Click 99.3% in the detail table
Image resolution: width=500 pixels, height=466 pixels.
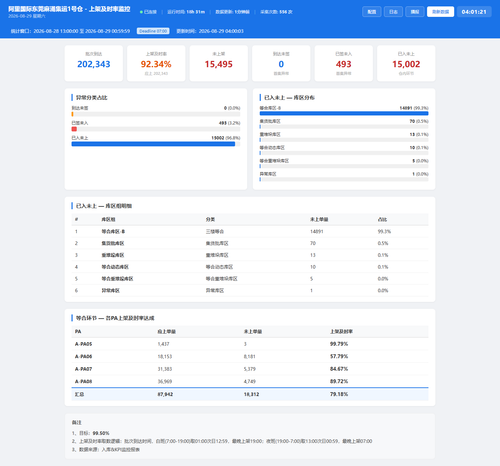tap(384, 231)
